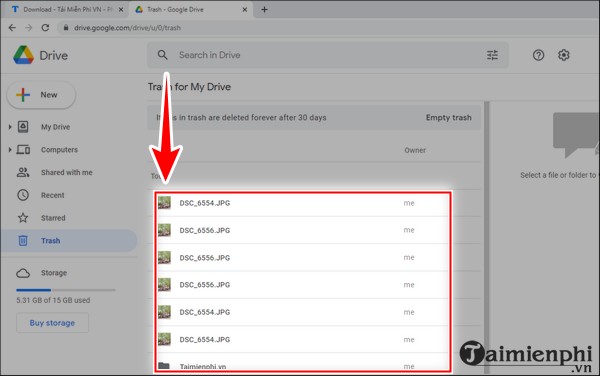
Task: Click in the Search in Drive field
Action: [x=328, y=55]
